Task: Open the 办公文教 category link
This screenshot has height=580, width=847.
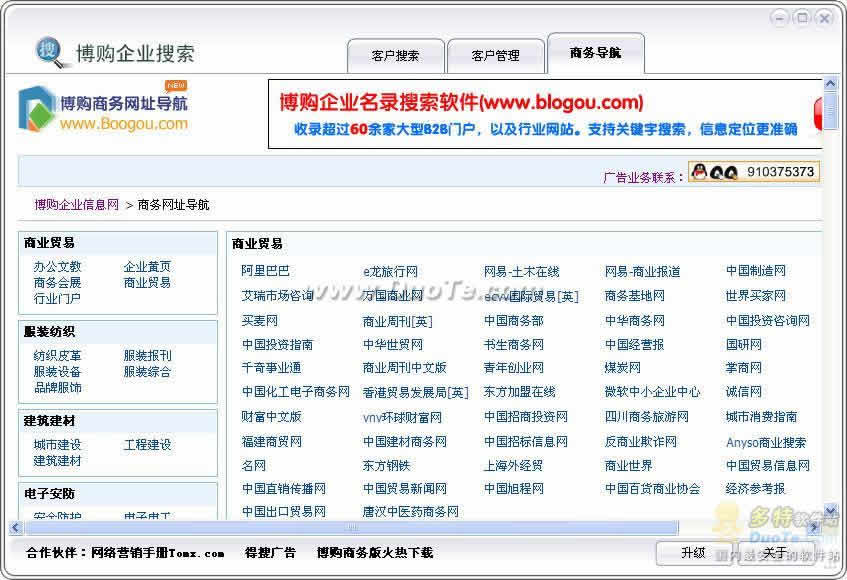Action: 57,267
